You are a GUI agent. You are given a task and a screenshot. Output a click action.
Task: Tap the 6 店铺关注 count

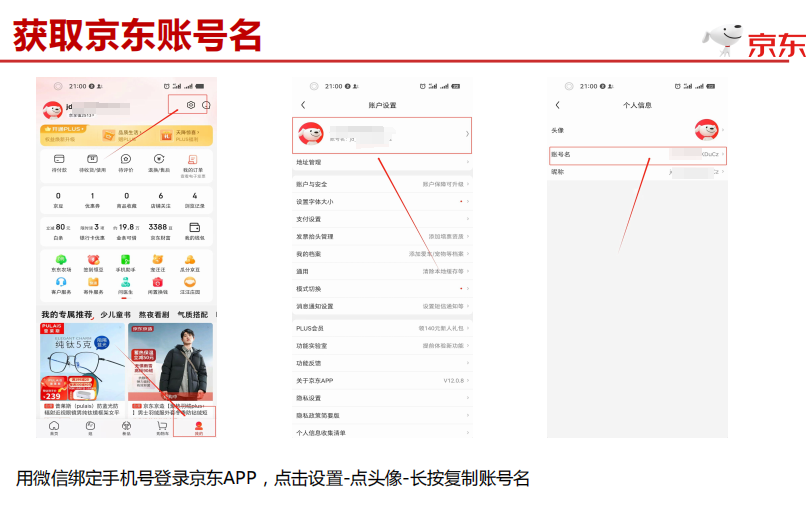[x=161, y=200]
